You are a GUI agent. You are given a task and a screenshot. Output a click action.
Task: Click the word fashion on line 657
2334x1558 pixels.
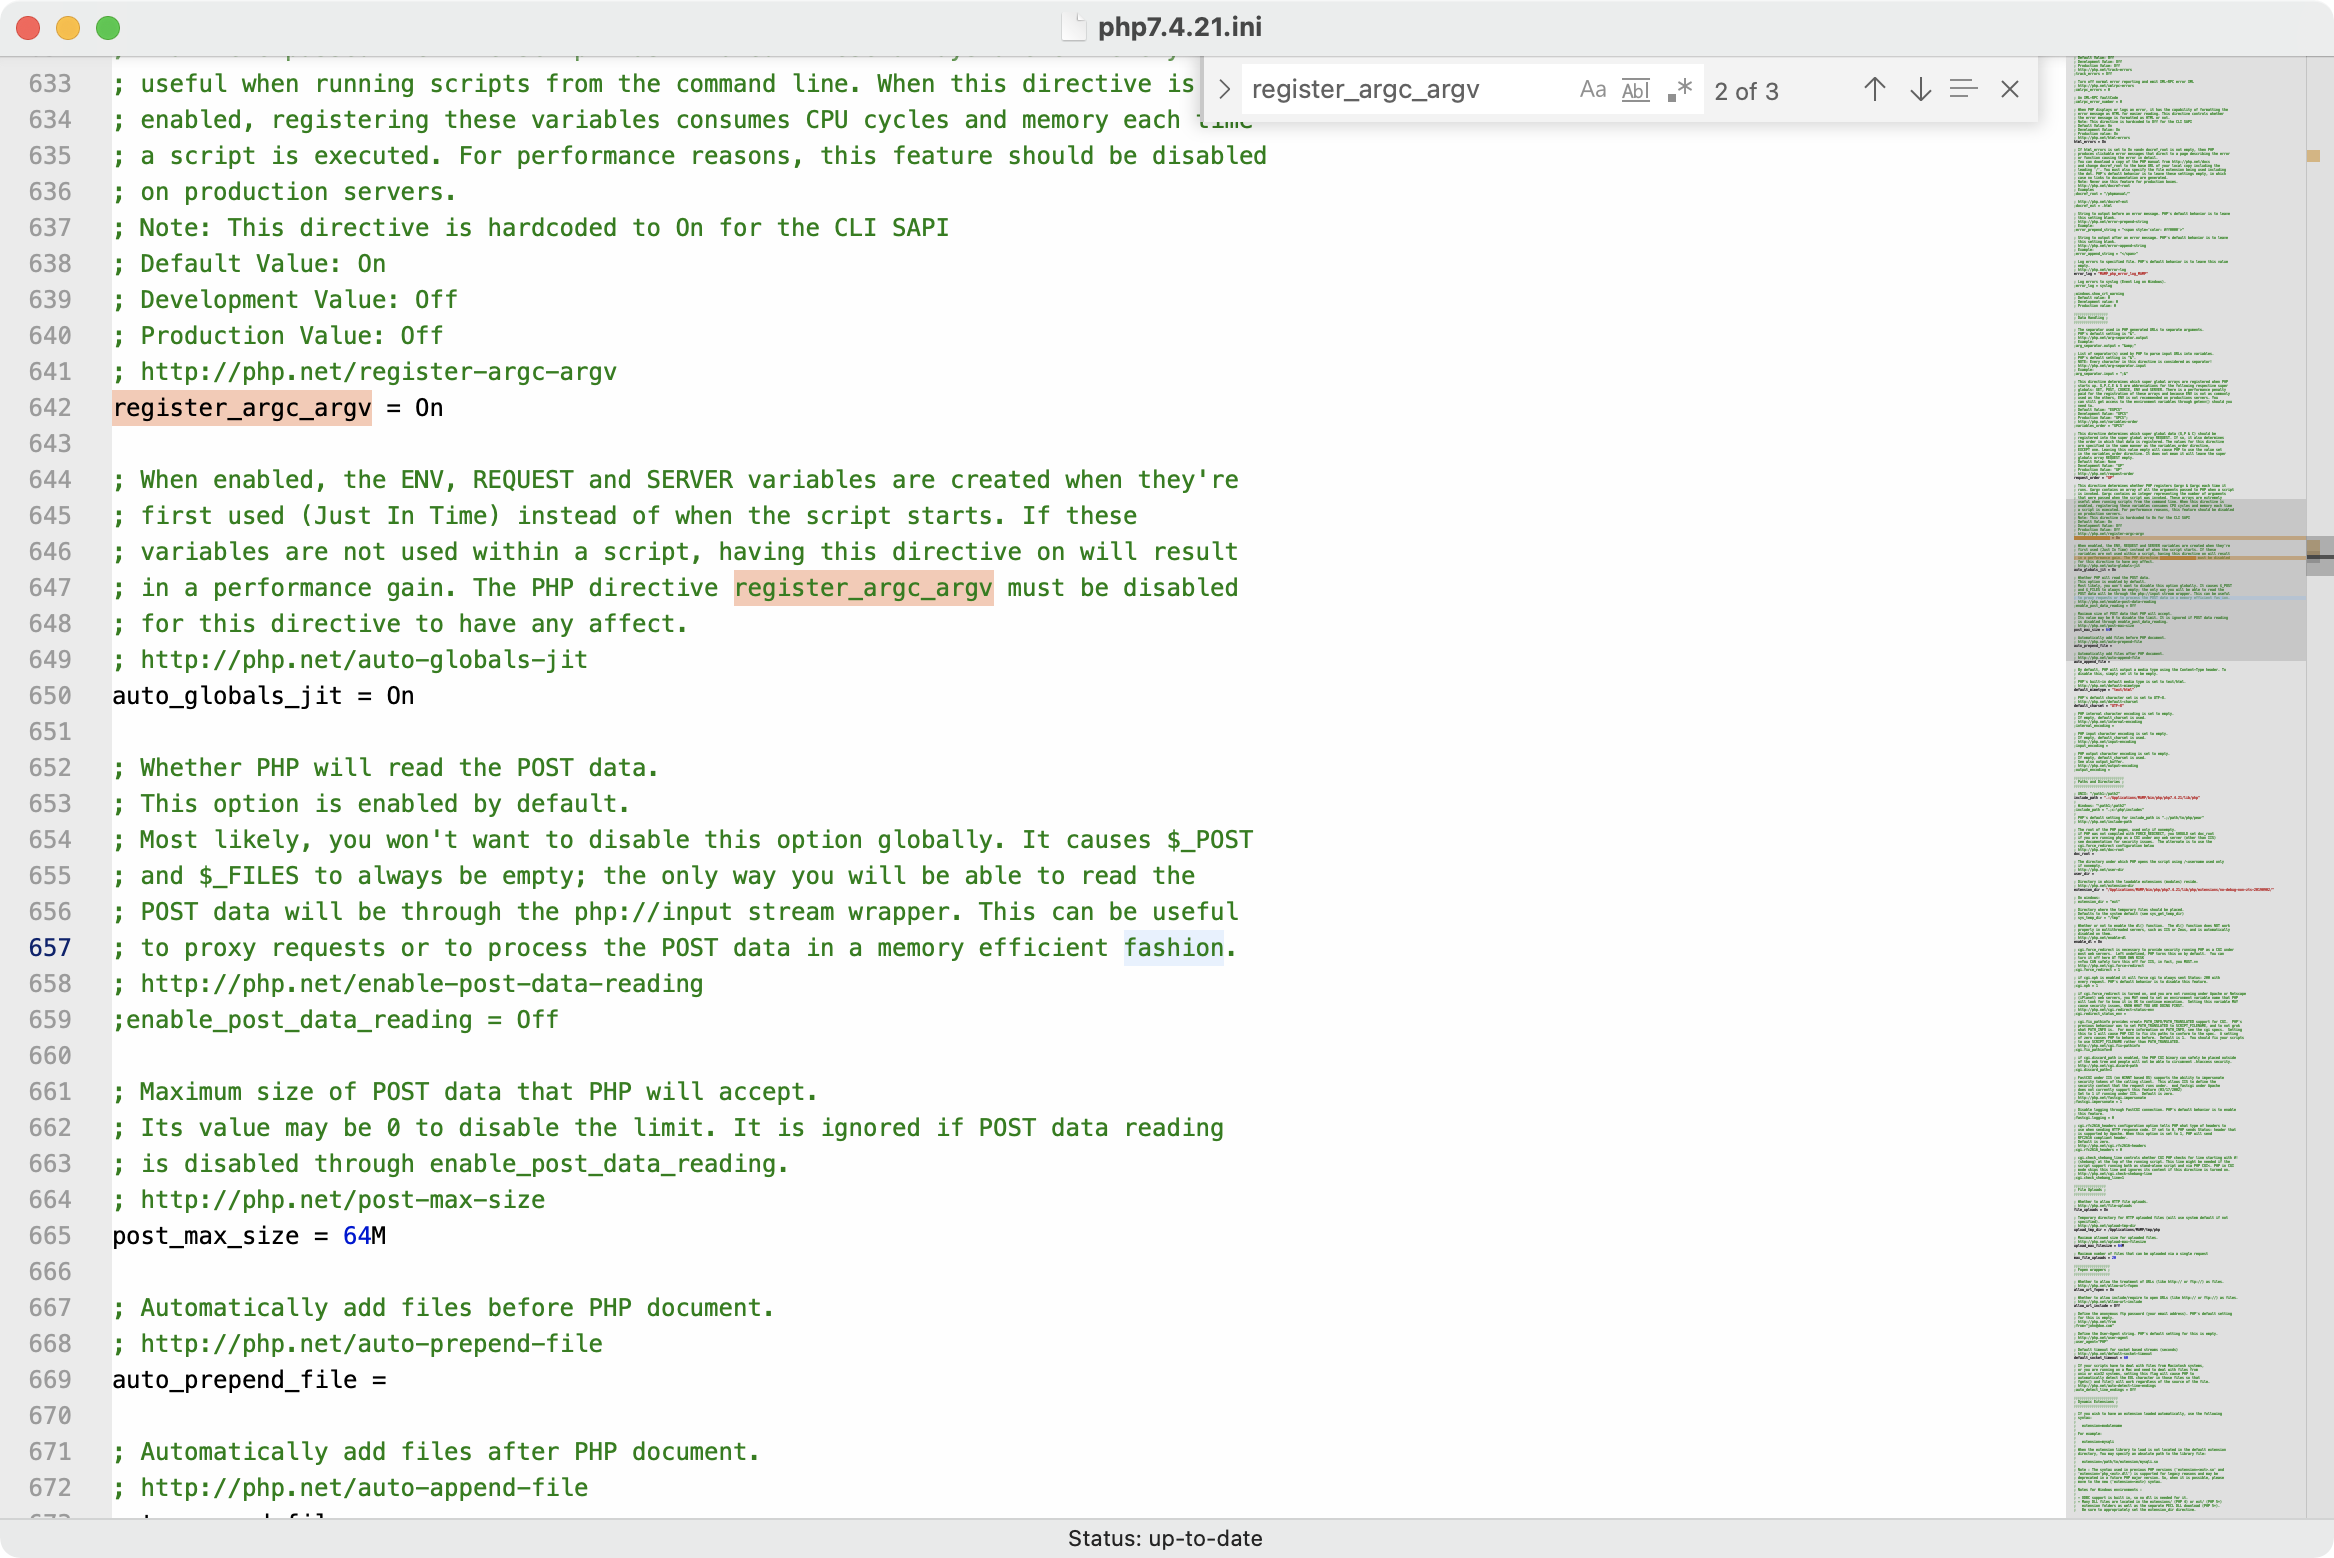point(1174,948)
